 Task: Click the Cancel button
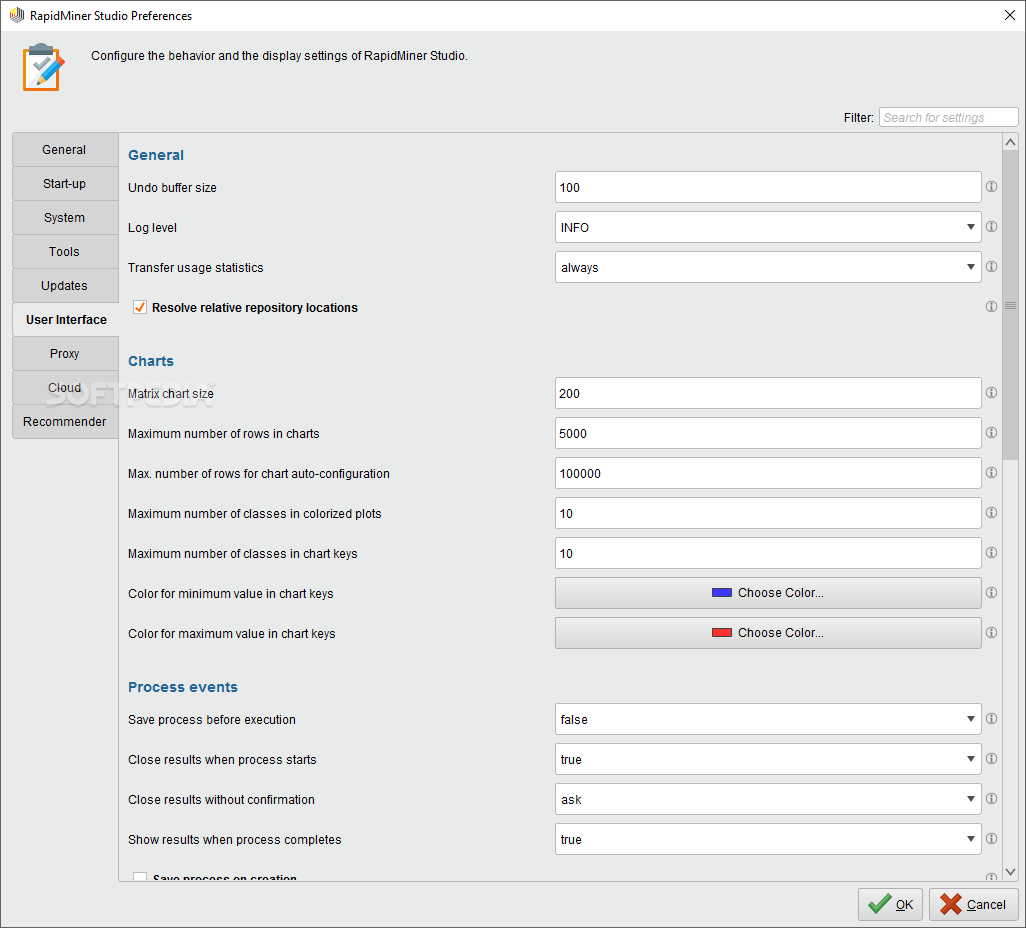coord(973,904)
